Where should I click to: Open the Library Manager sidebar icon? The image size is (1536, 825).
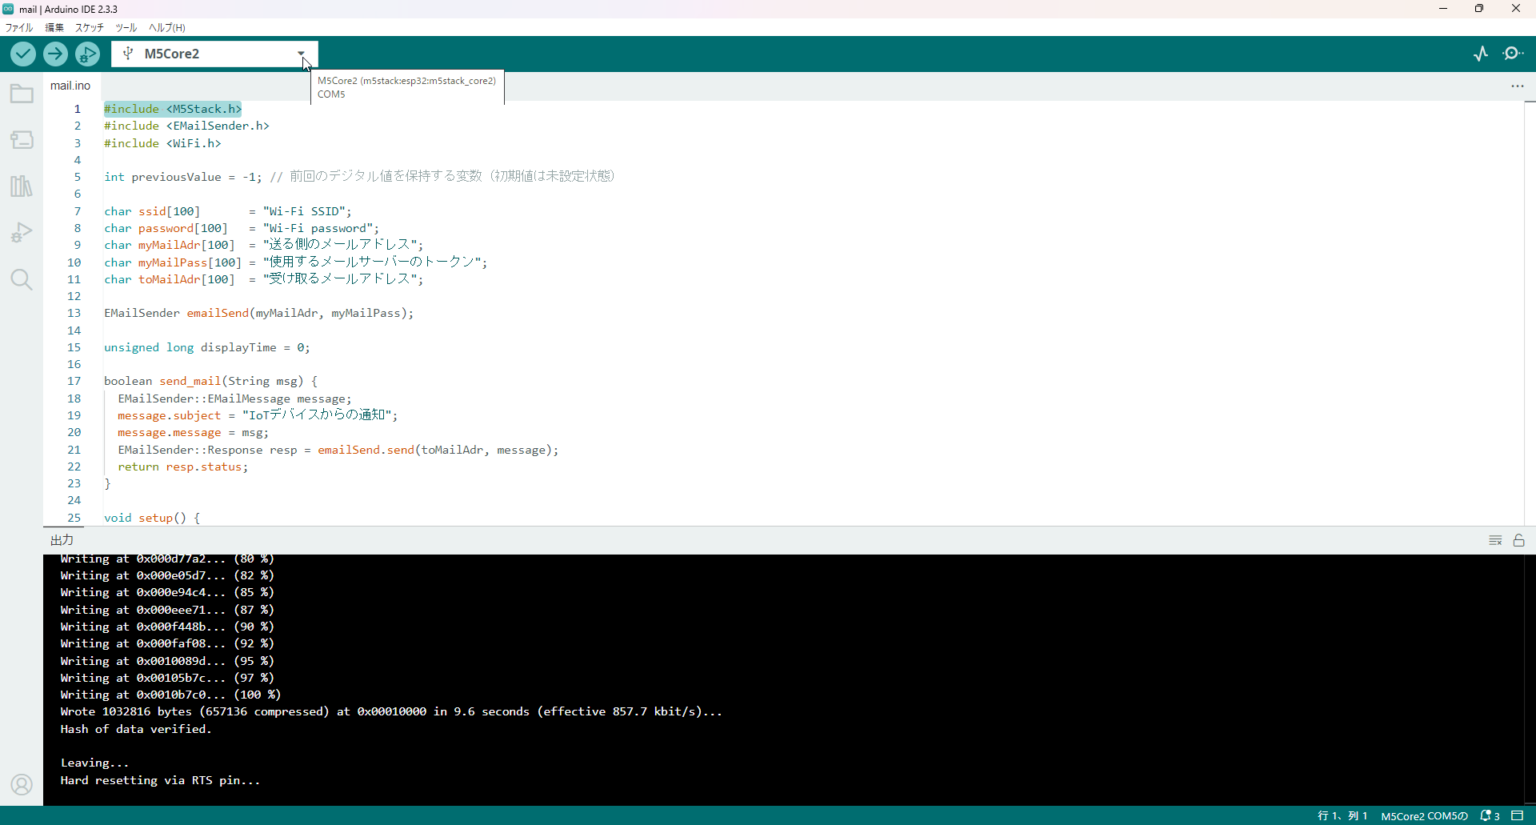(21, 186)
